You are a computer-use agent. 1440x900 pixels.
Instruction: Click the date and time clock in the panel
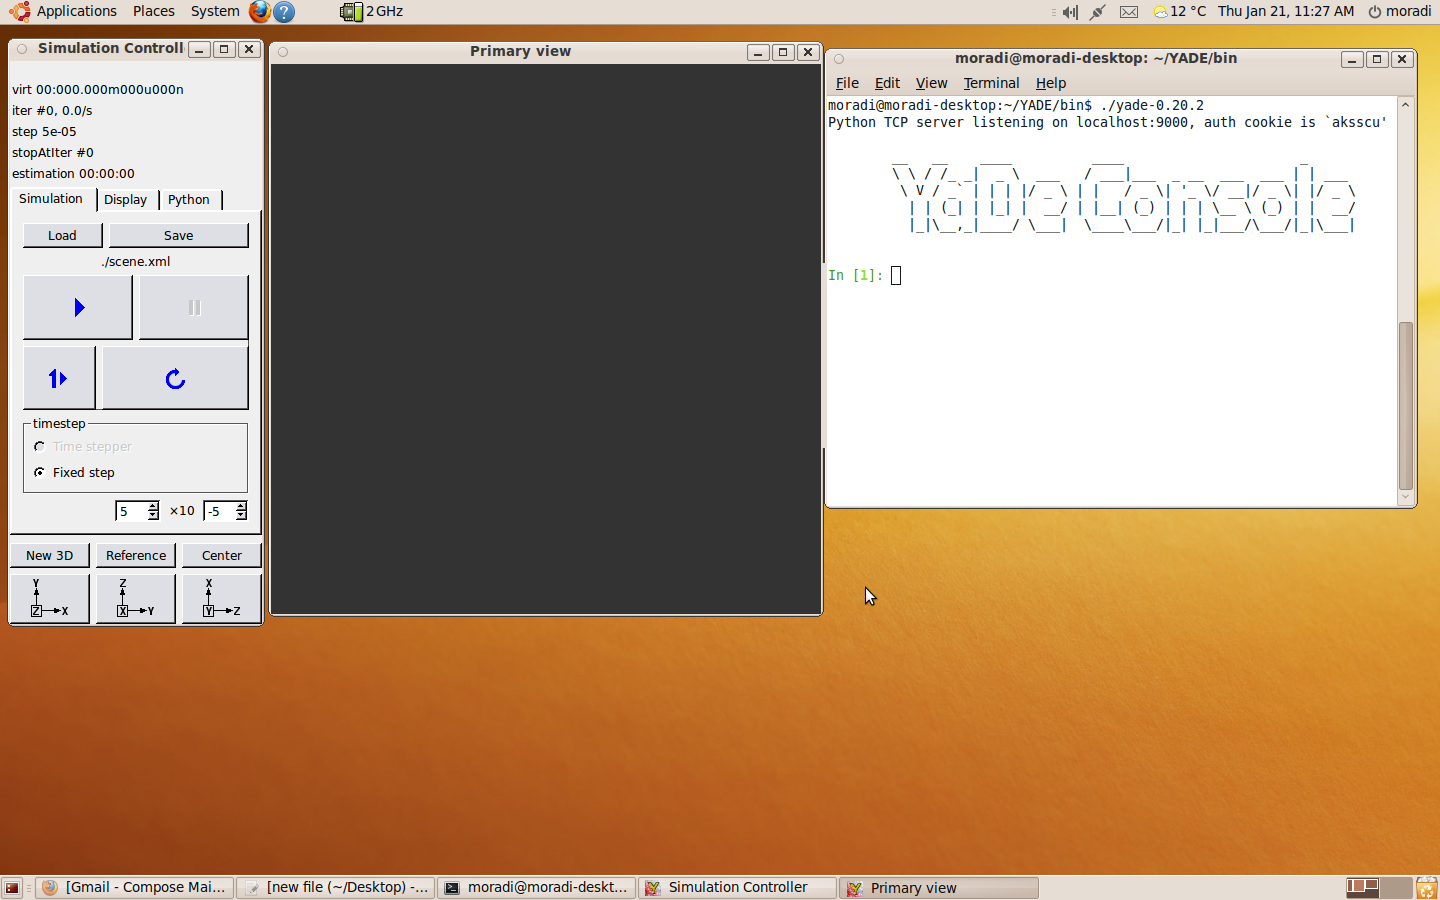[x=1286, y=12]
